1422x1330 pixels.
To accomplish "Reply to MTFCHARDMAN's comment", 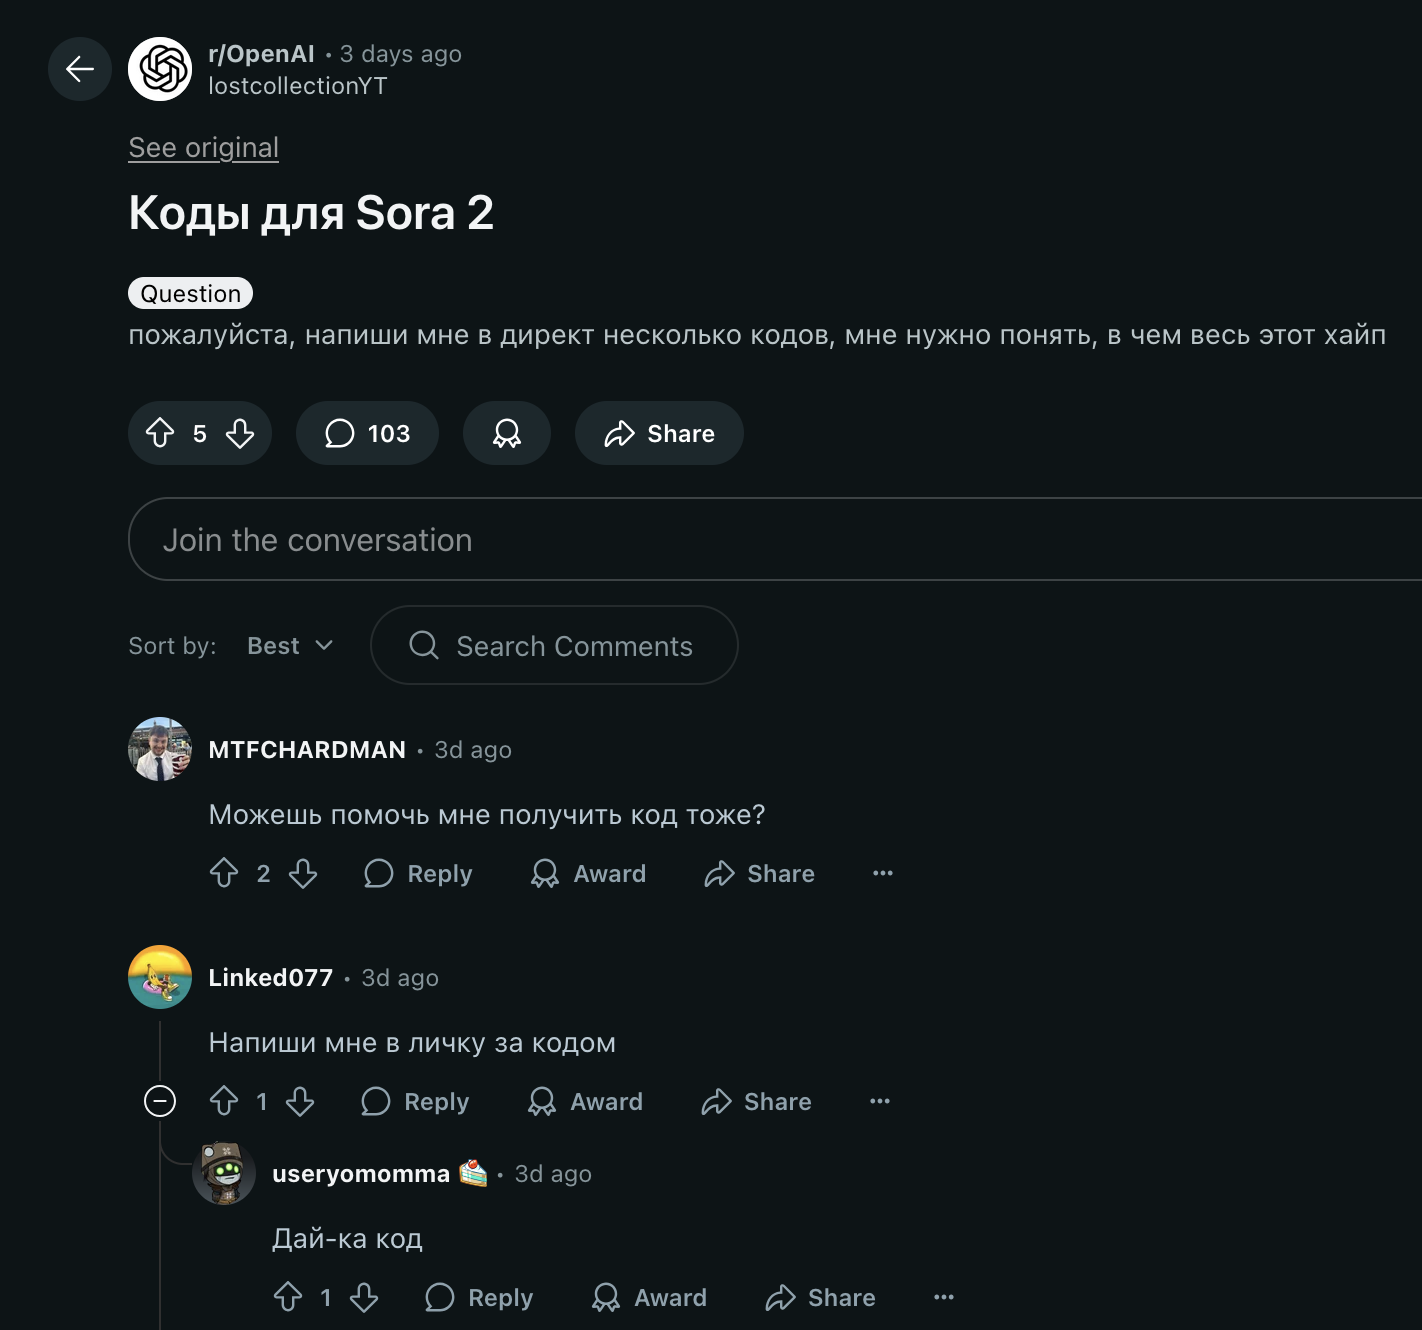I will tap(418, 873).
